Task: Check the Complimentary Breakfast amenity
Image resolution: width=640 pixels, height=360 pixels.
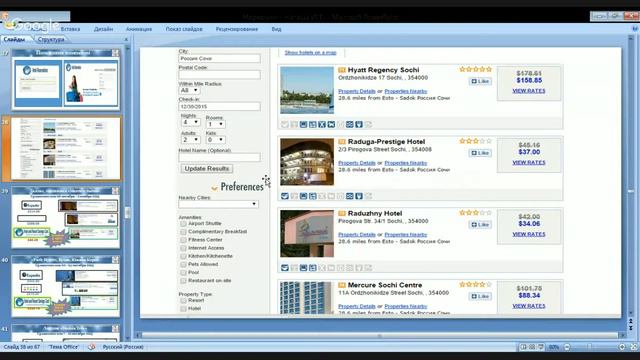Action: [x=183, y=232]
